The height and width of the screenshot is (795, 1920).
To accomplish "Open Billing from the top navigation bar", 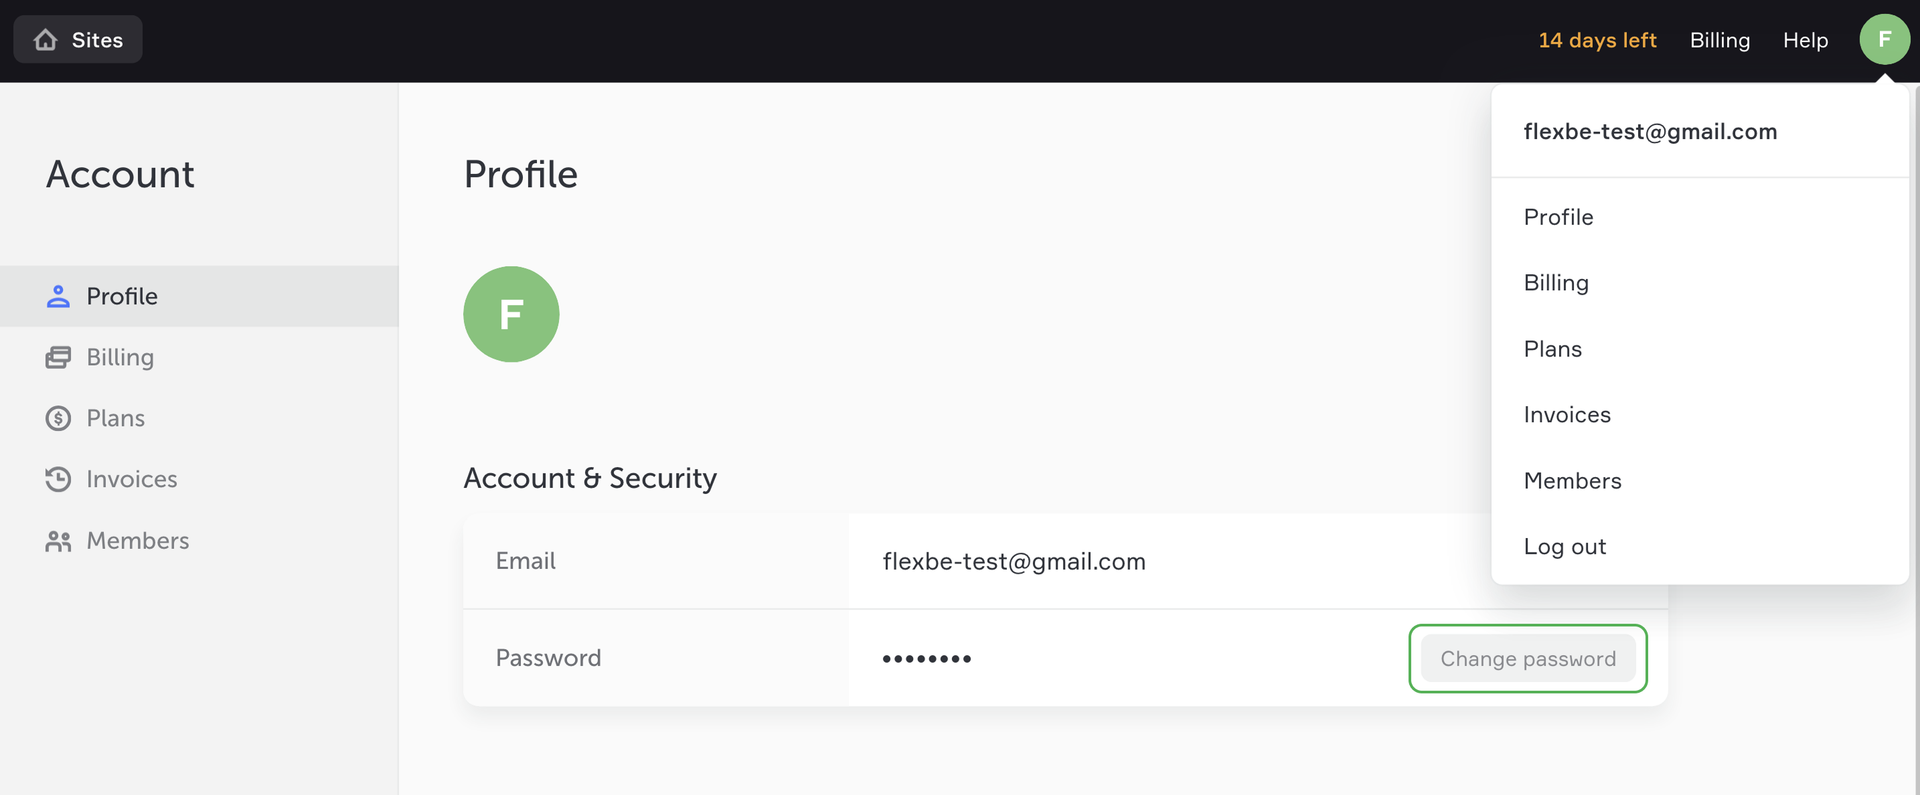I will coord(1719,40).
